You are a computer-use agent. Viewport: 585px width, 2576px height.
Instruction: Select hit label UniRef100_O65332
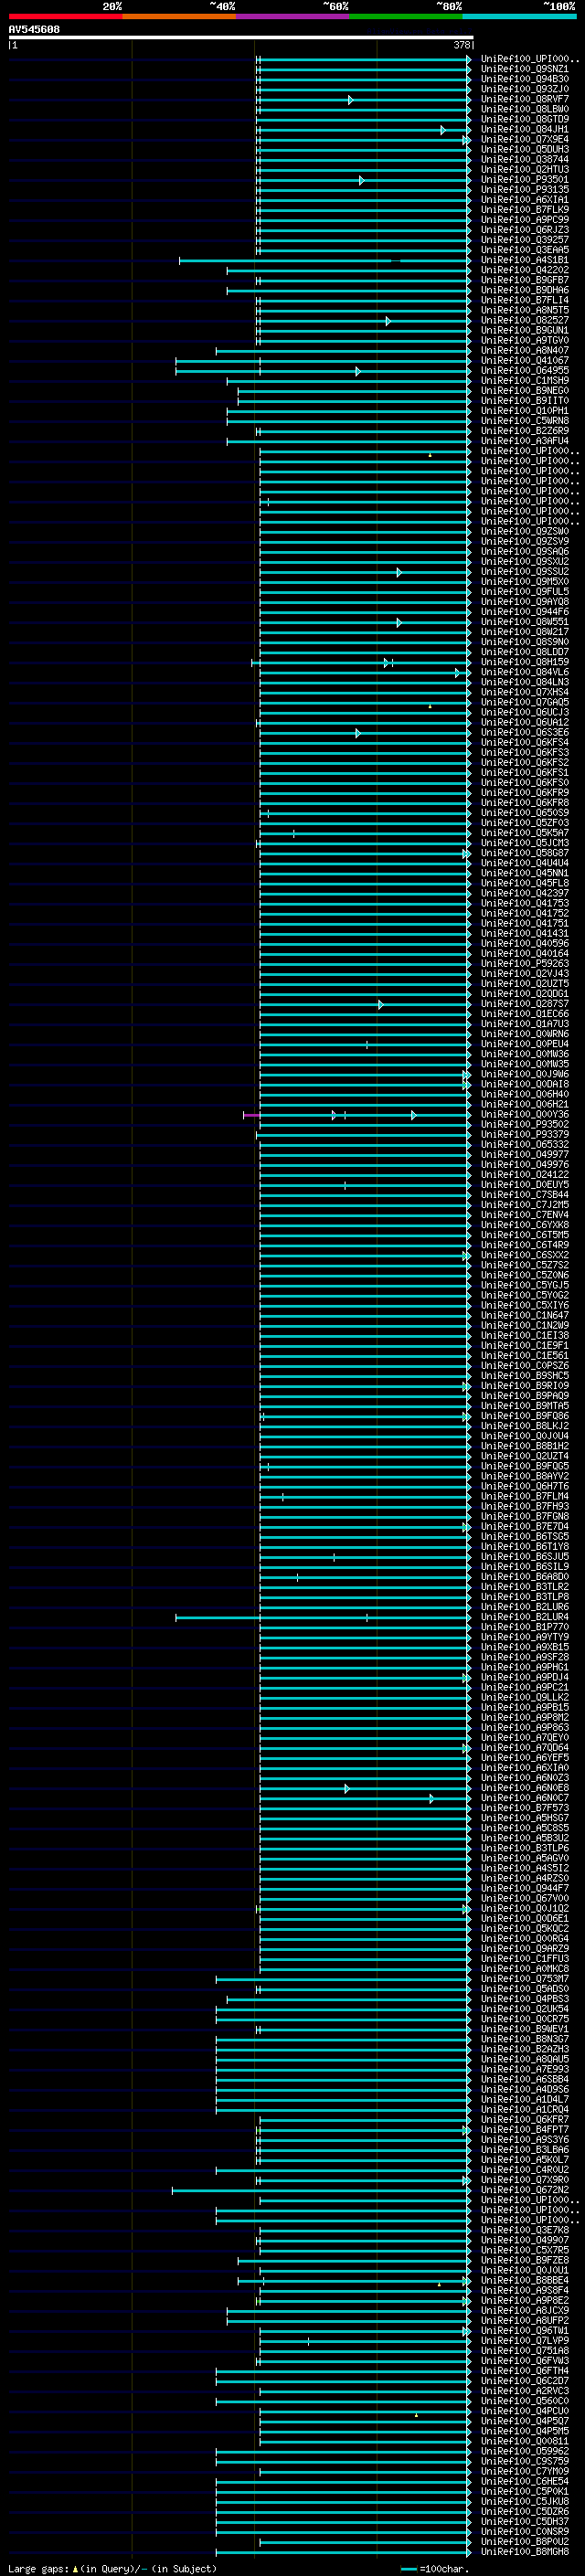coord(524,1144)
